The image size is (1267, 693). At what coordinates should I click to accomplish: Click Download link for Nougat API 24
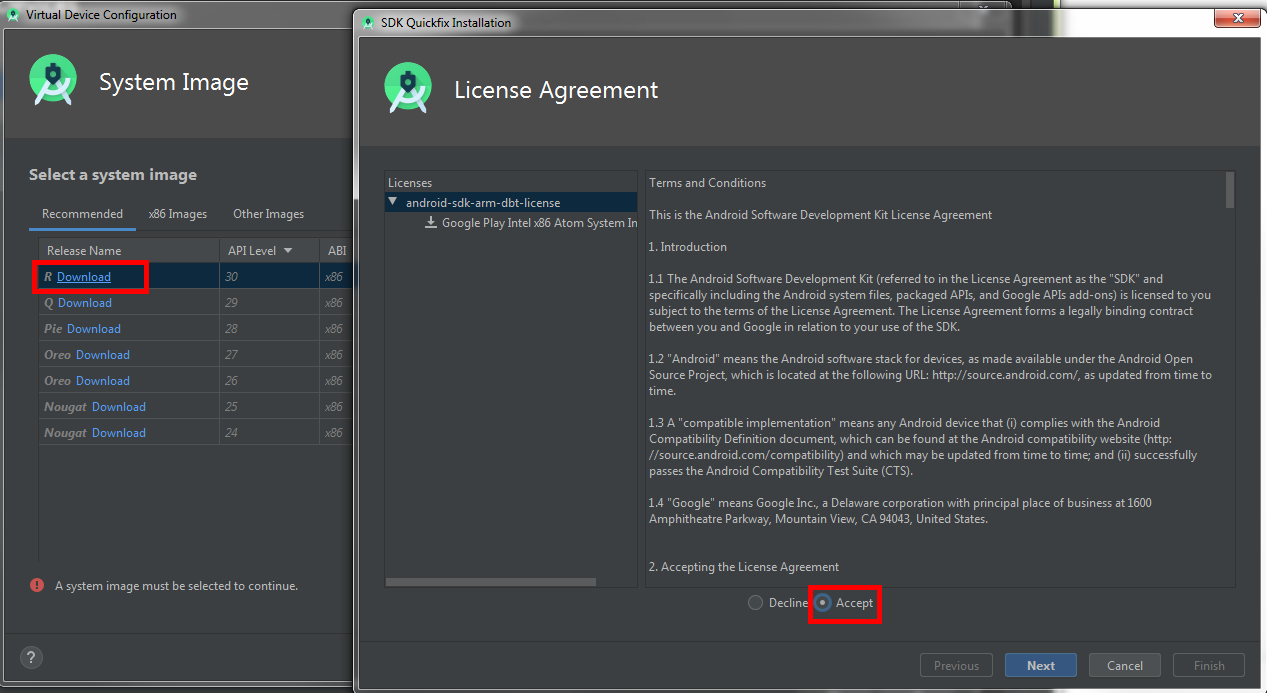pyautogui.click(x=119, y=432)
